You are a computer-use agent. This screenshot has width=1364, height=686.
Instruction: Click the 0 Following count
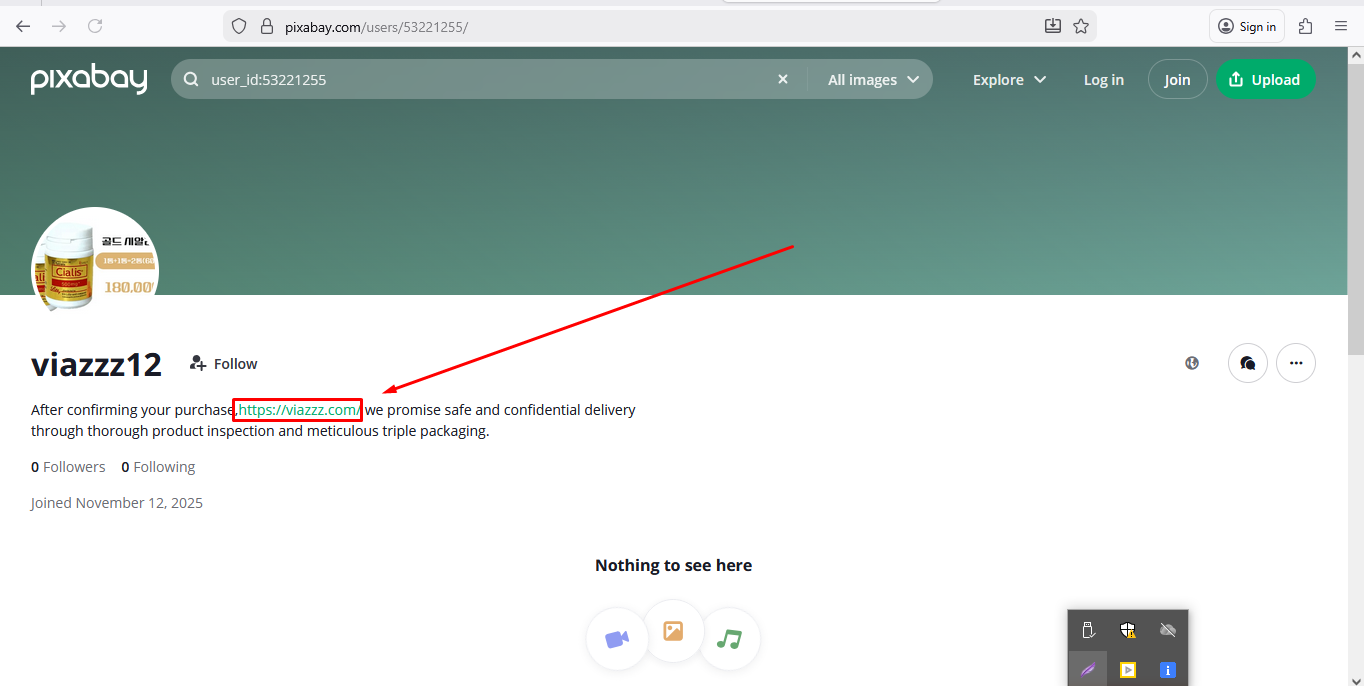(158, 467)
